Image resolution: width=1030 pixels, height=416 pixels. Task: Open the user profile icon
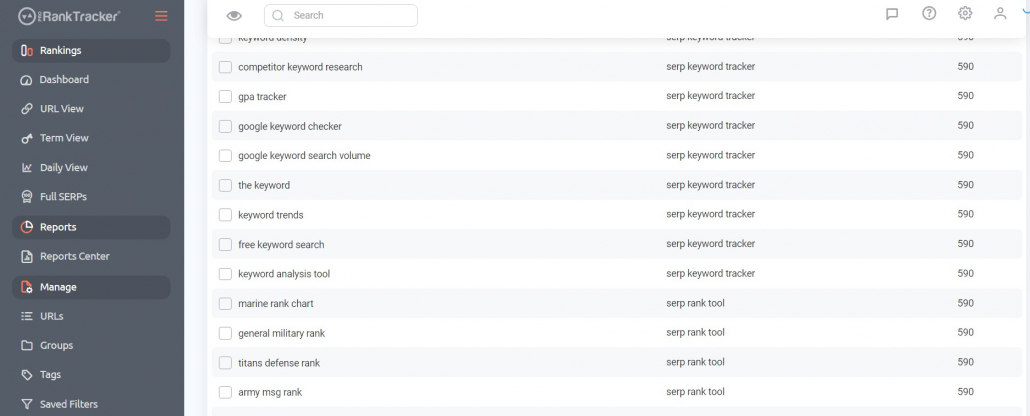[1000, 13]
